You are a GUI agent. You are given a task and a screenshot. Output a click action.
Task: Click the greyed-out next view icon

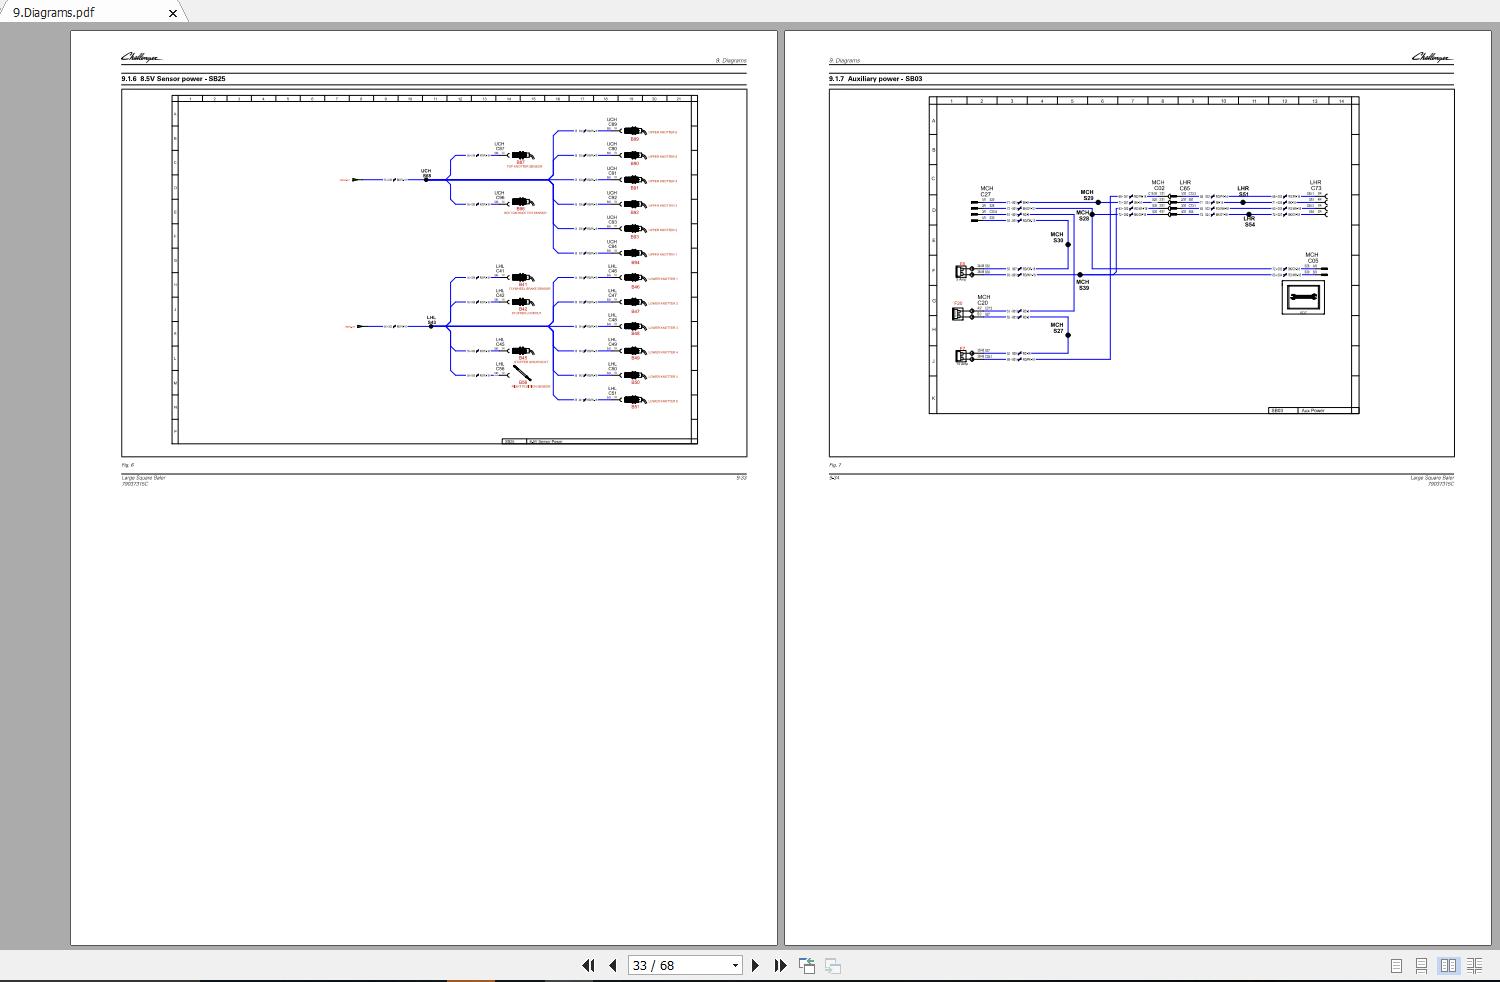tap(833, 966)
